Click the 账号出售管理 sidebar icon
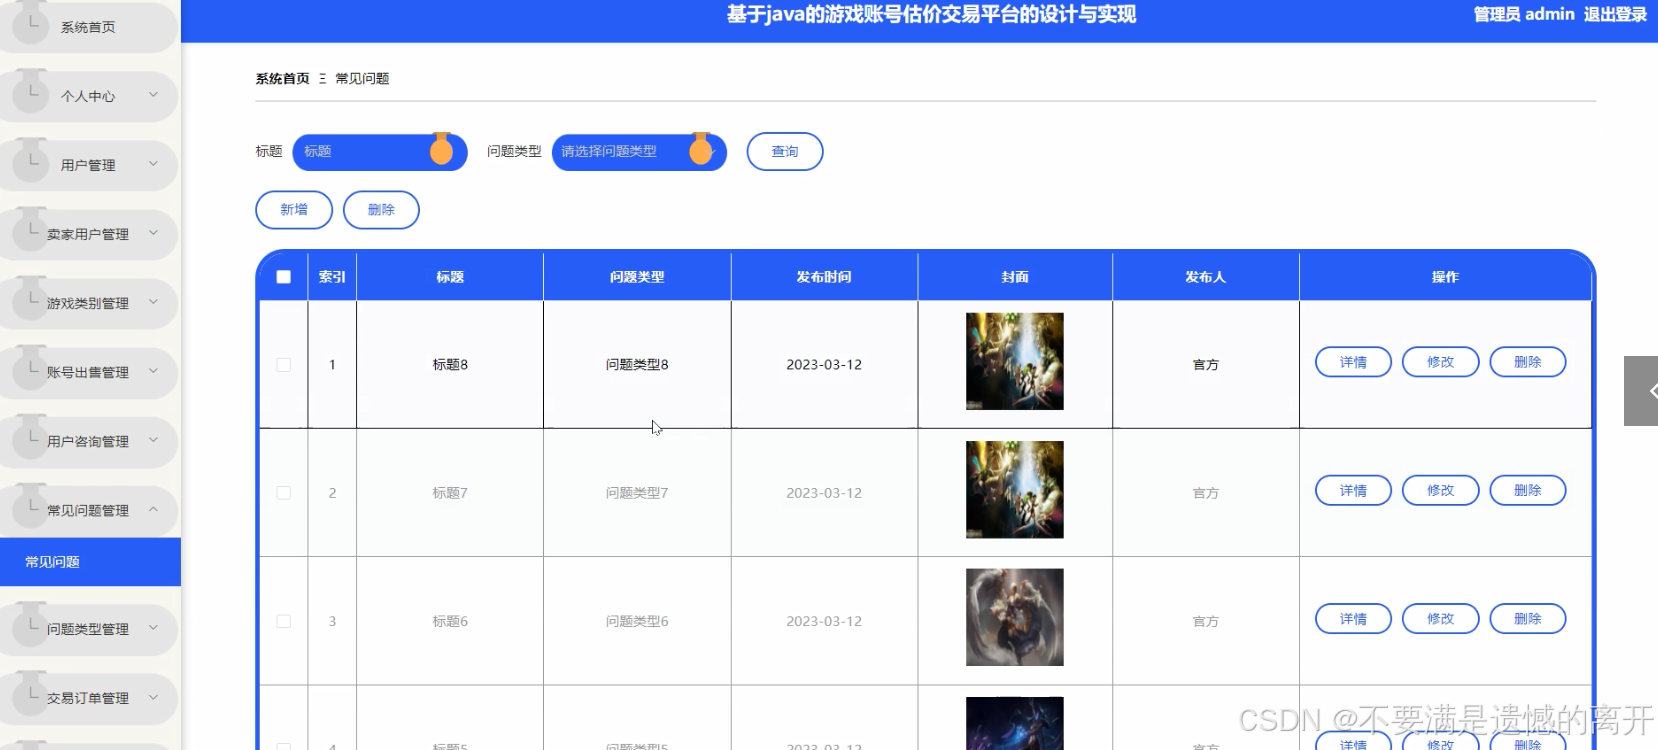 [x=31, y=370]
